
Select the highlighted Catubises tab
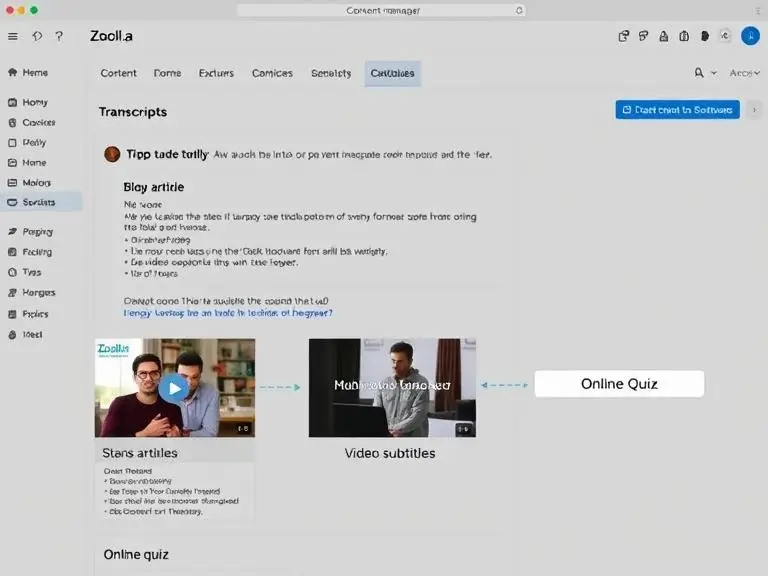pos(392,73)
